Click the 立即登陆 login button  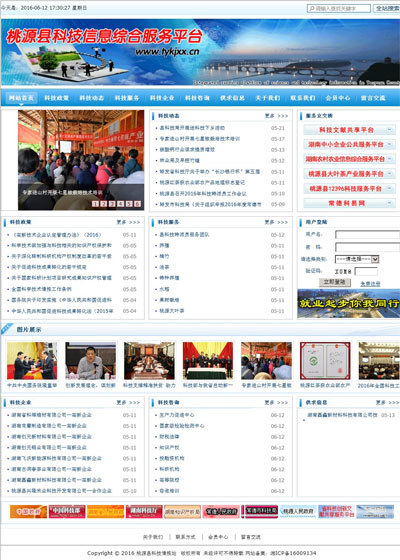coord(335,282)
